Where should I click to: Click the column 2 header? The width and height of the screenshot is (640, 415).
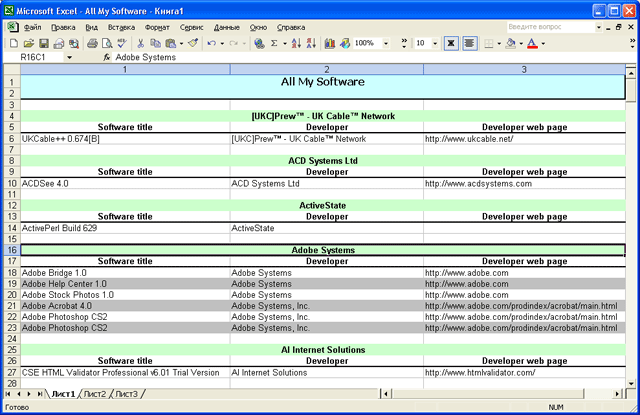(x=326, y=70)
